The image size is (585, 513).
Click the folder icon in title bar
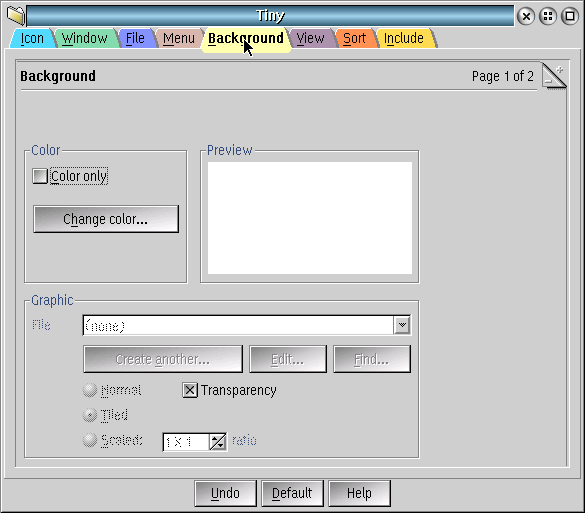pyautogui.click(x=16, y=15)
